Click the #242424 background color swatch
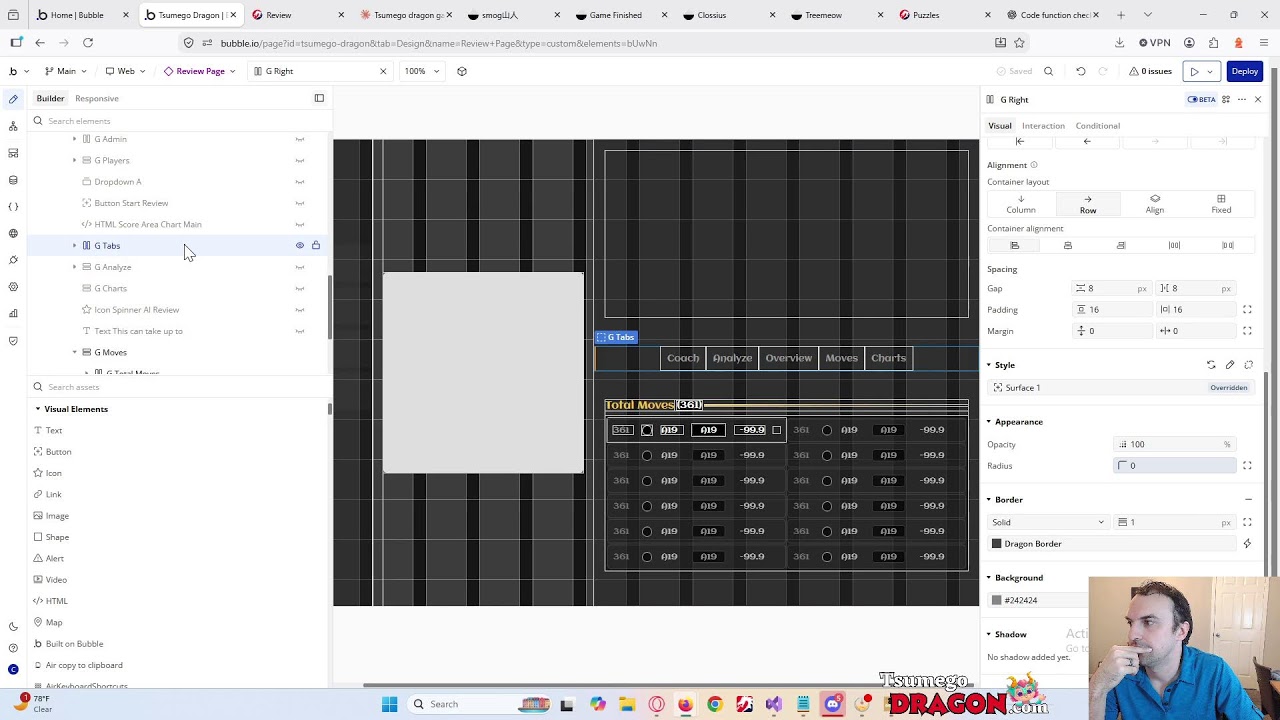The height and width of the screenshot is (720, 1280). [997, 600]
